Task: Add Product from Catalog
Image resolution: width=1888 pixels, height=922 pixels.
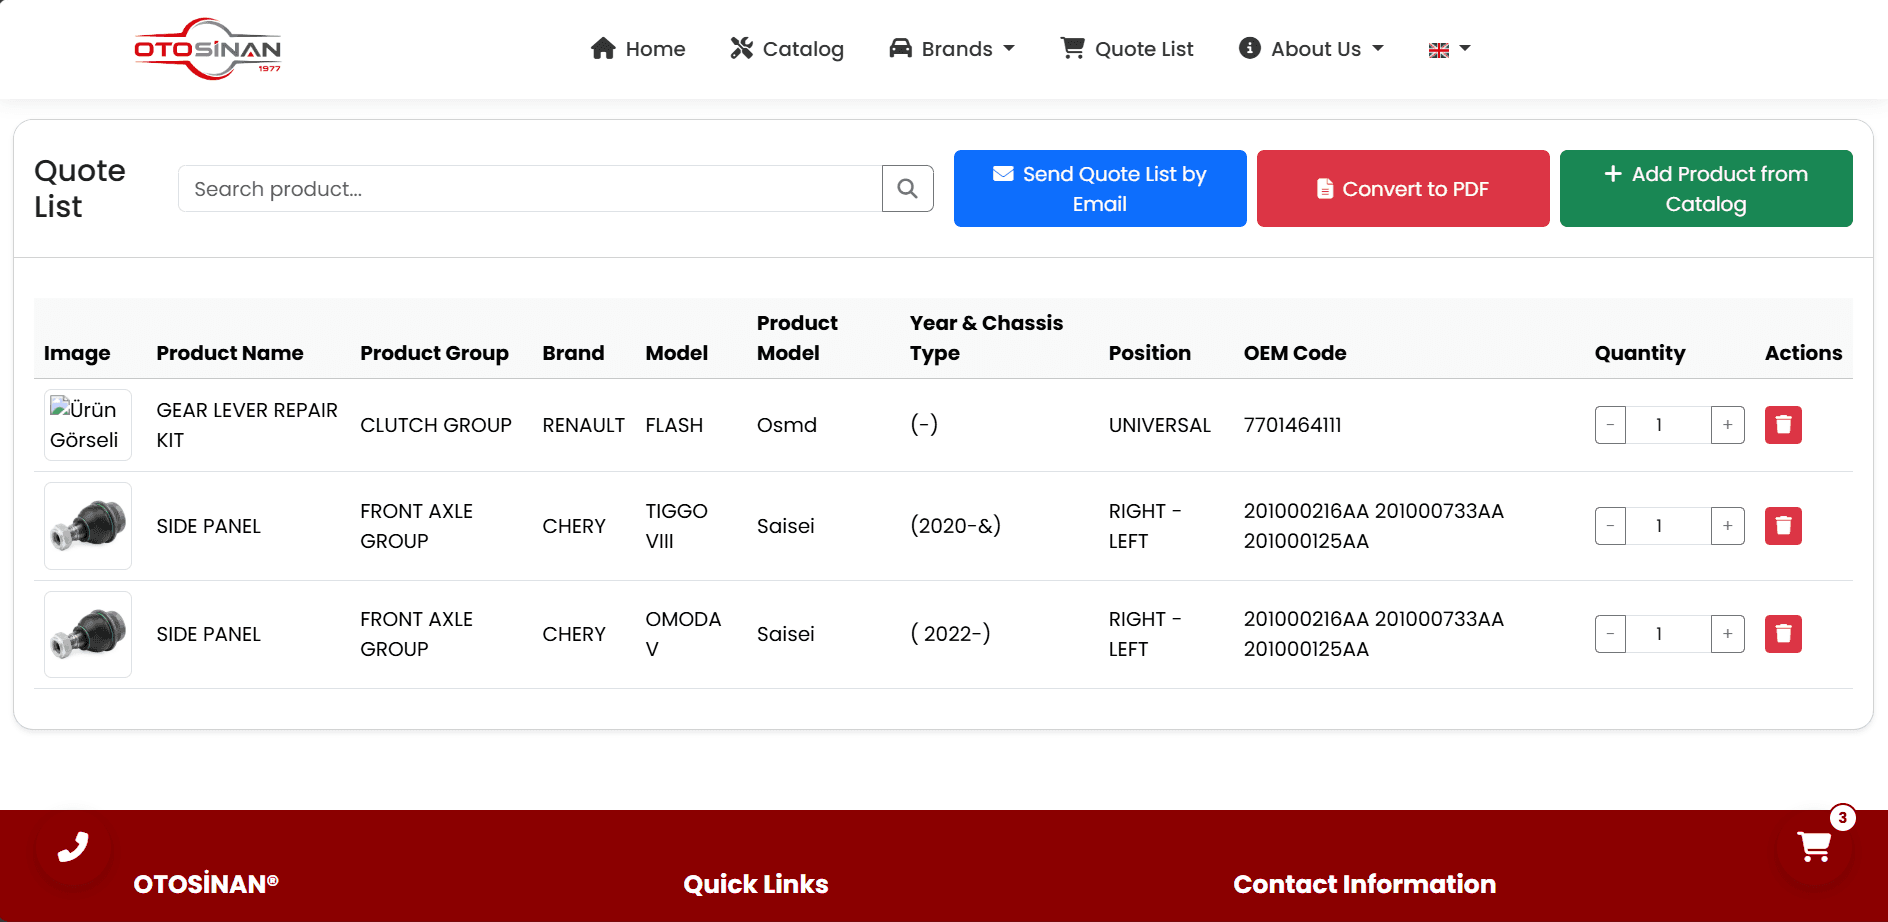Action: point(1706,189)
